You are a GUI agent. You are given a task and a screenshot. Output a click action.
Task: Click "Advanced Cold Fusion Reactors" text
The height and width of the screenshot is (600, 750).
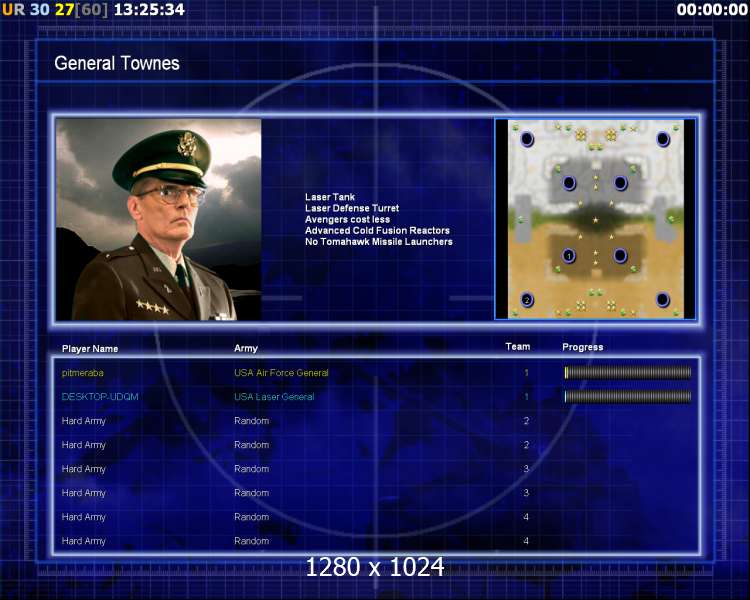pyautogui.click(x=377, y=230)
